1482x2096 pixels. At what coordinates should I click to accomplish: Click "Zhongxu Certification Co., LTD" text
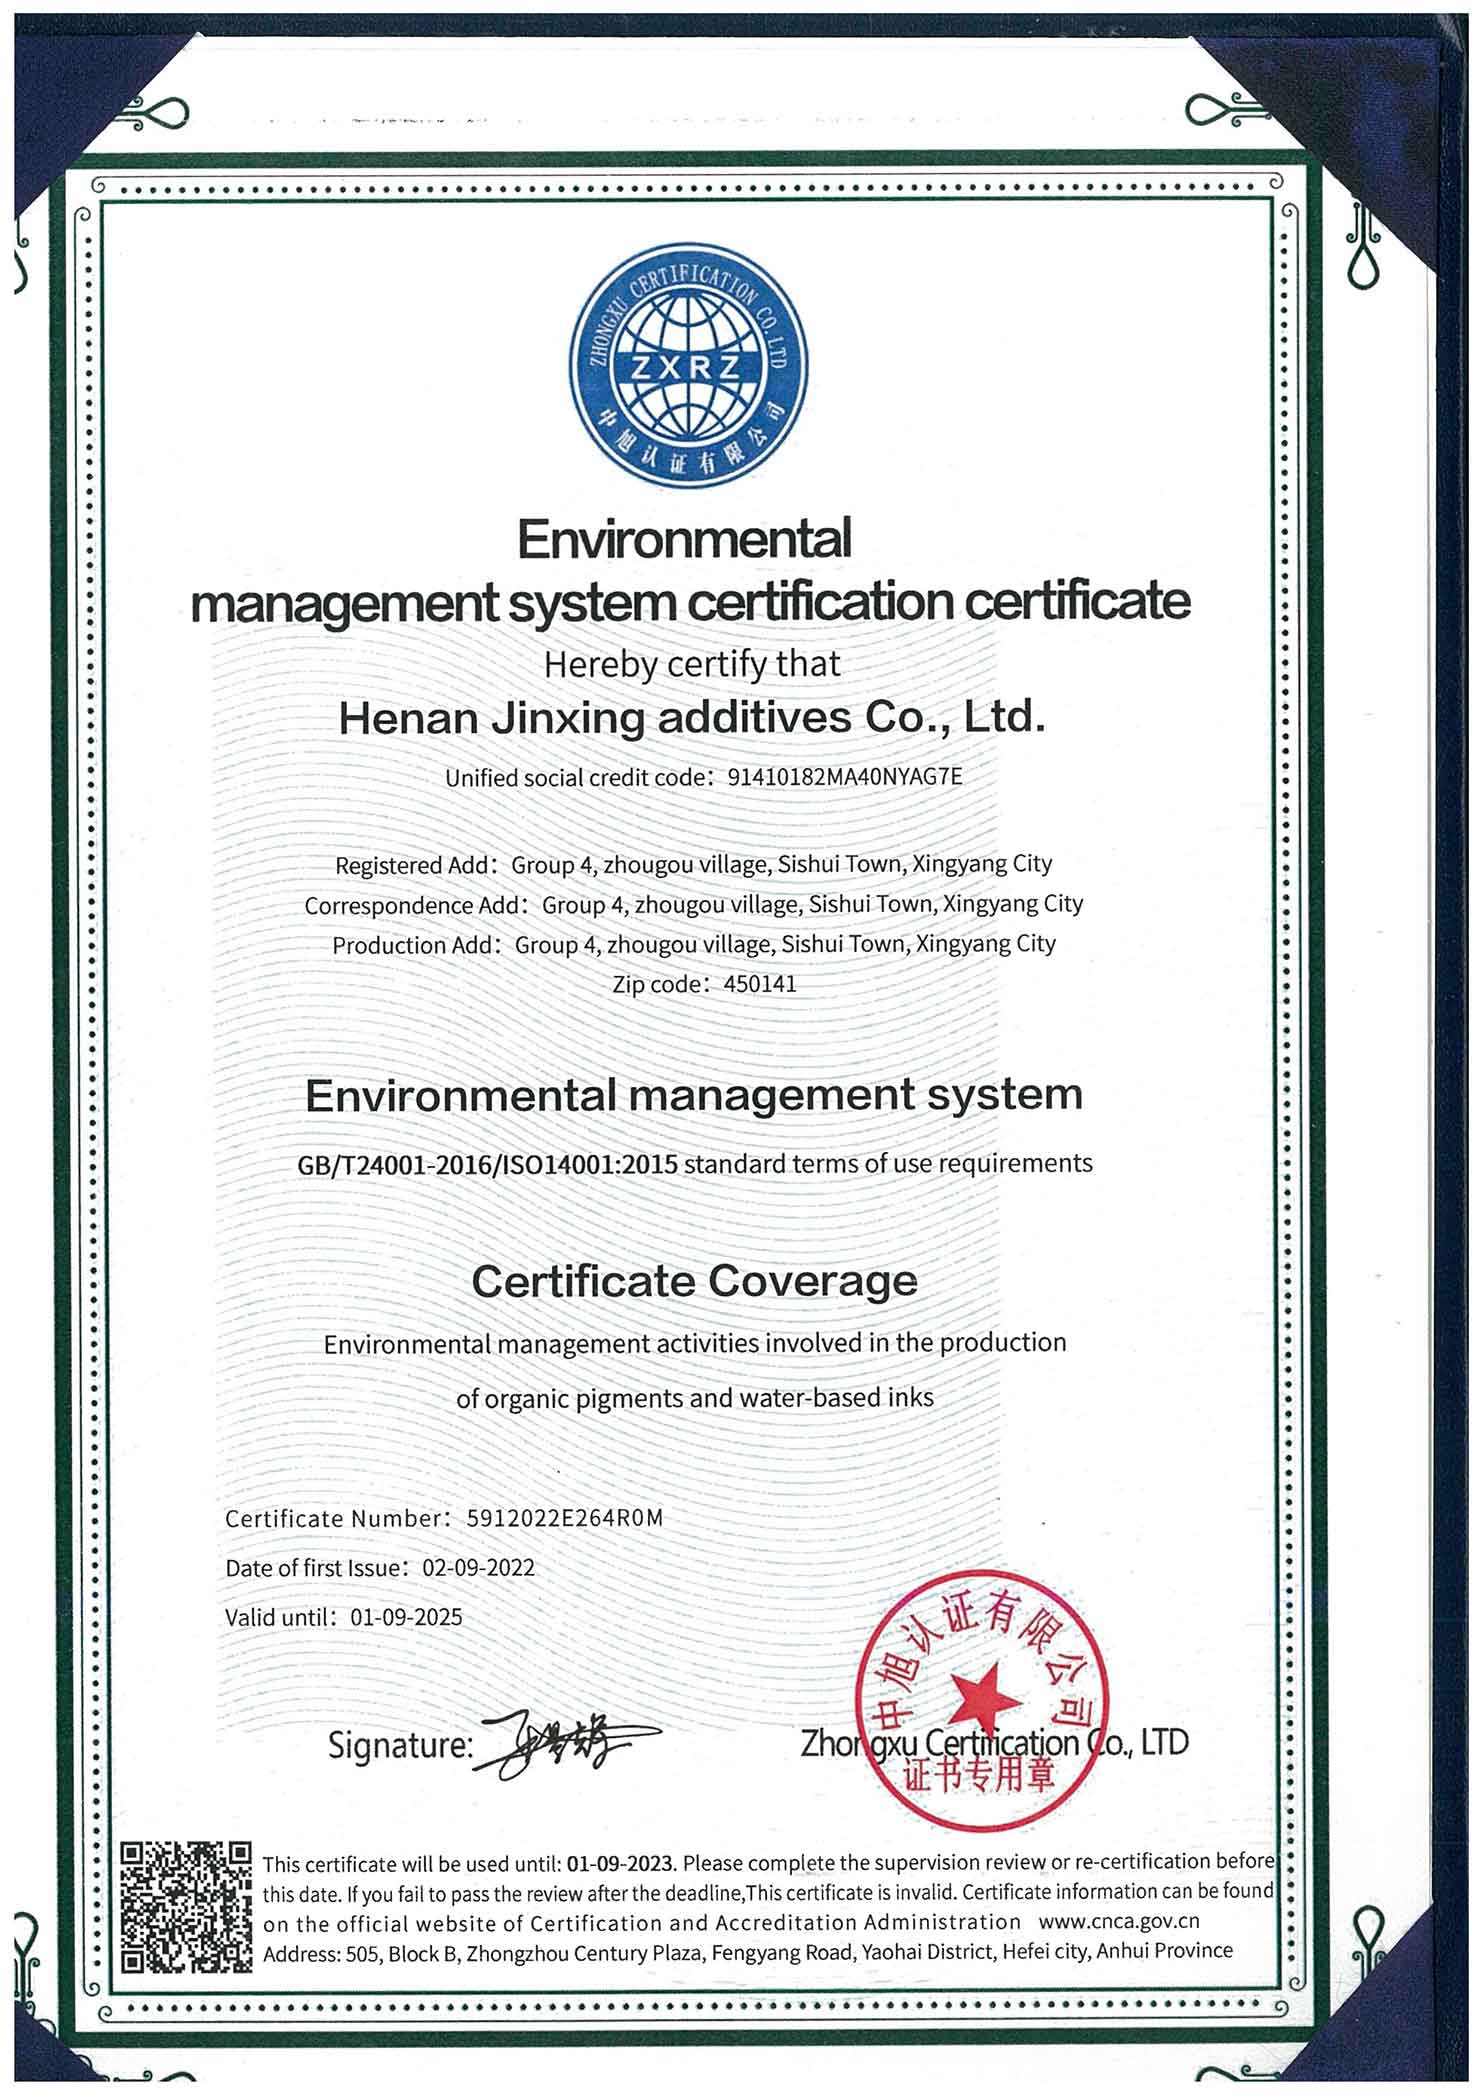click(995, 1743)
